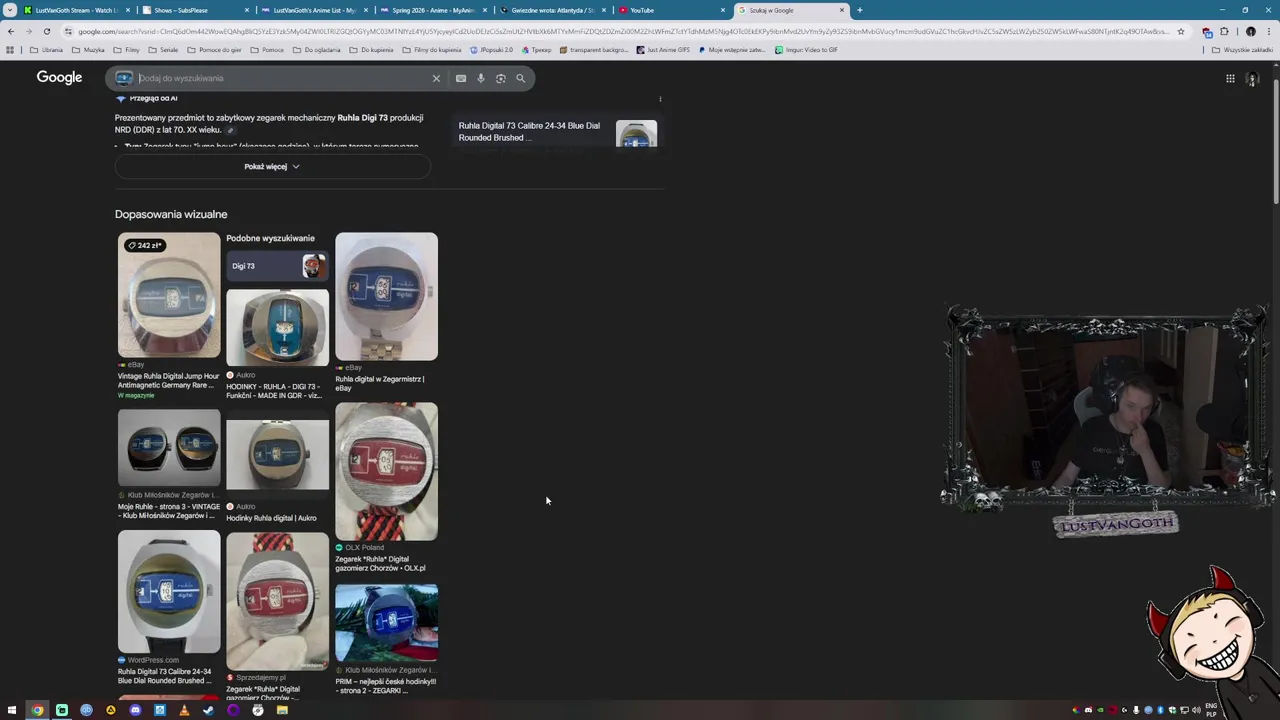Focus the 'Dodaj do wyszukiwania' search field
Viewport: 1280px width, 720px height.
point(280,78)
